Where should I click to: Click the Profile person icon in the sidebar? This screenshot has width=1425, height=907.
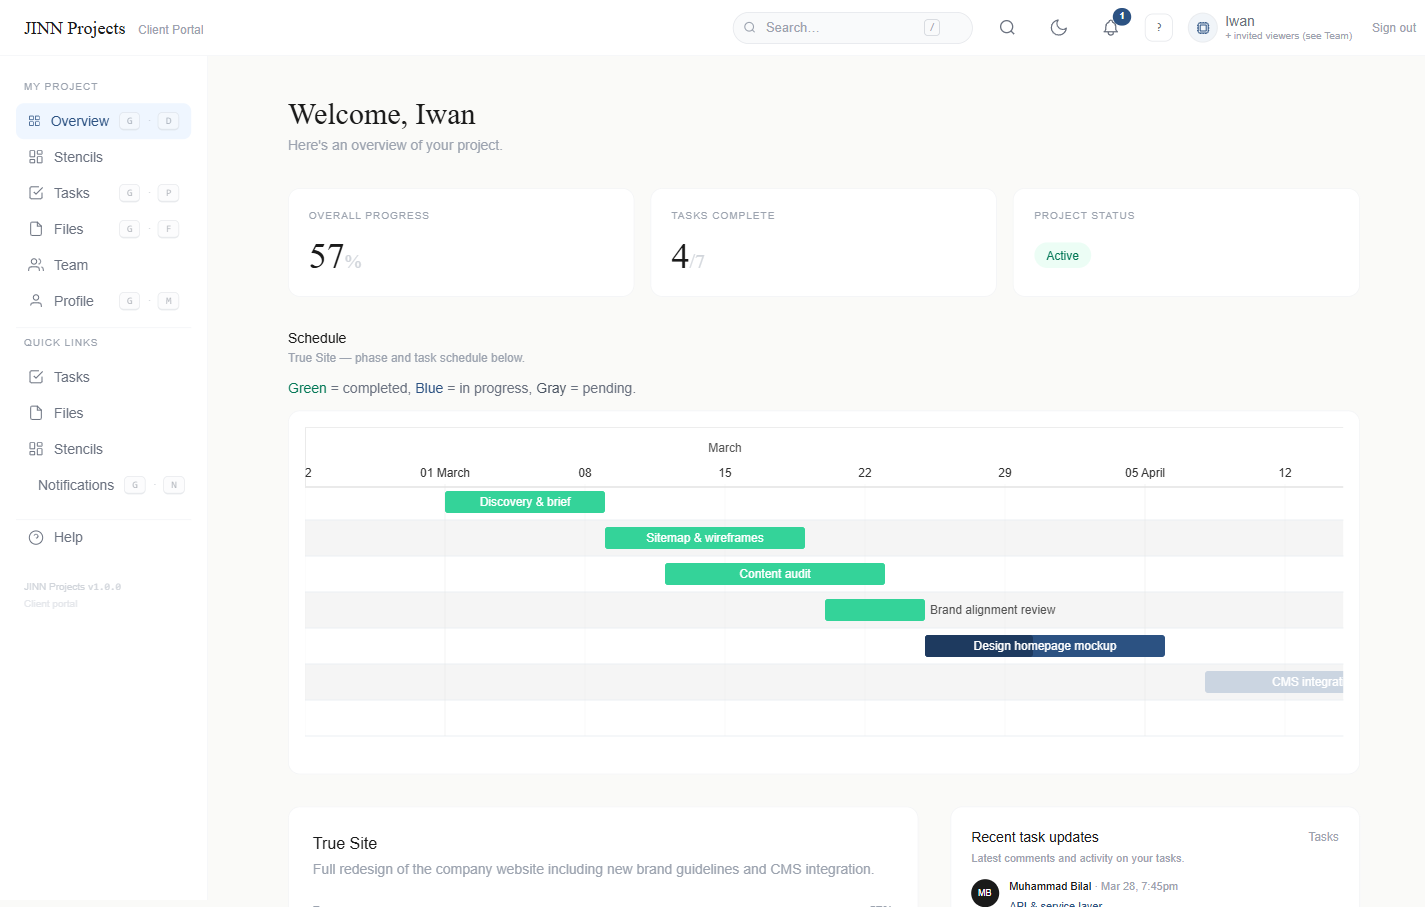36,301
